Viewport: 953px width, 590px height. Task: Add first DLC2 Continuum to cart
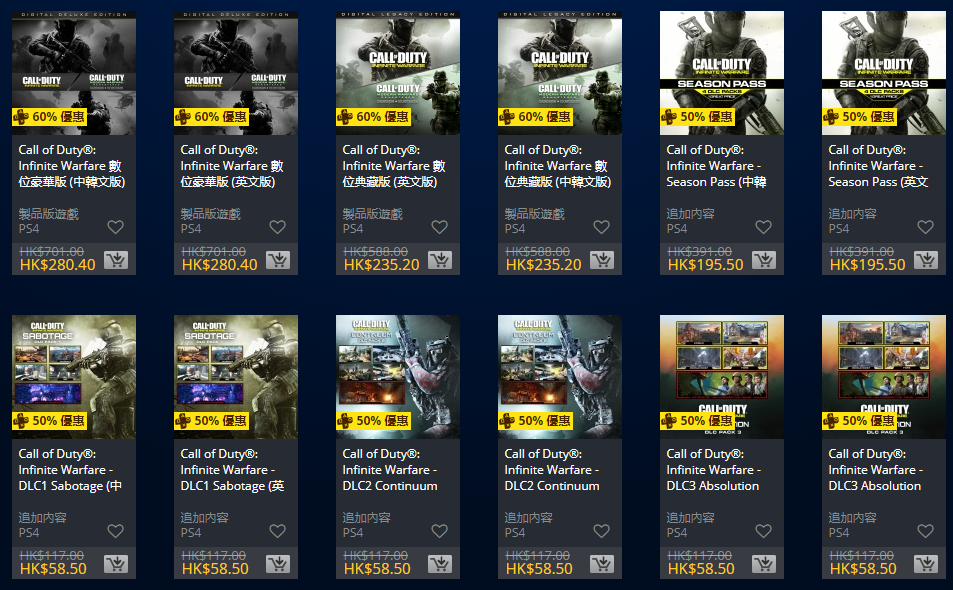[439, 564]
